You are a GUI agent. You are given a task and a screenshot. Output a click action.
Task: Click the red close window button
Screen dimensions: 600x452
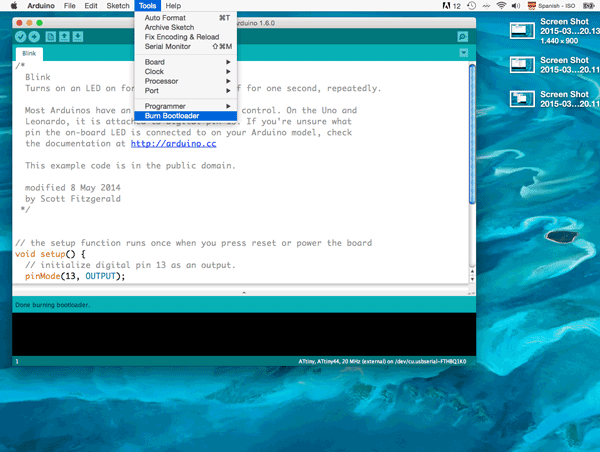19,23
